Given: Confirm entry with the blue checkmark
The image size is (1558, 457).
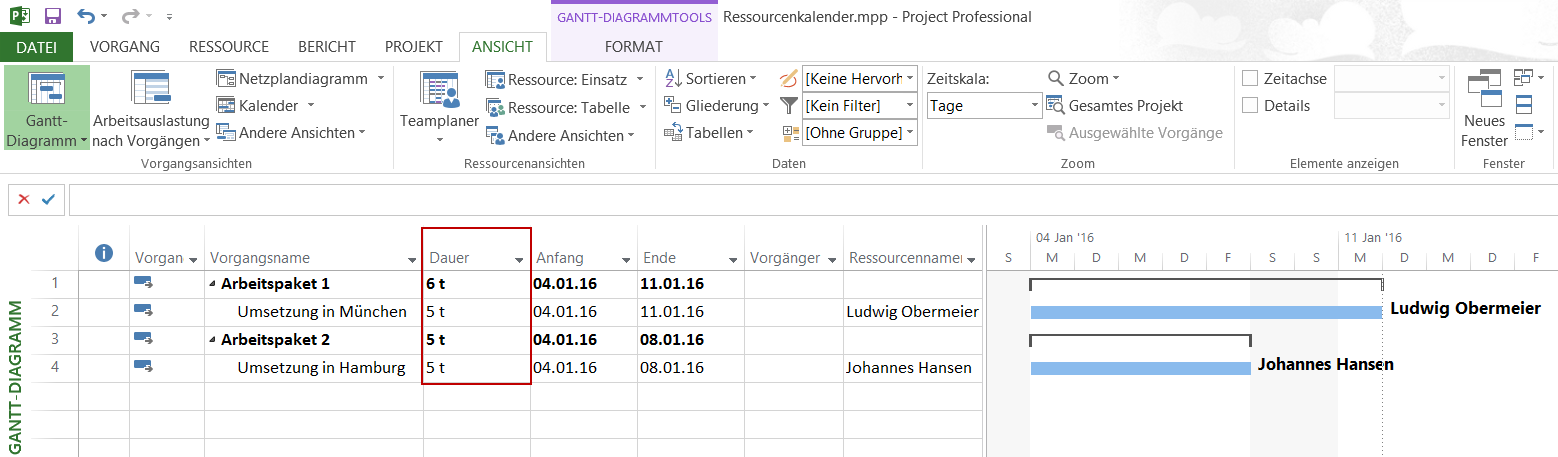Looking at the screenshot, I should click(47, 199).
